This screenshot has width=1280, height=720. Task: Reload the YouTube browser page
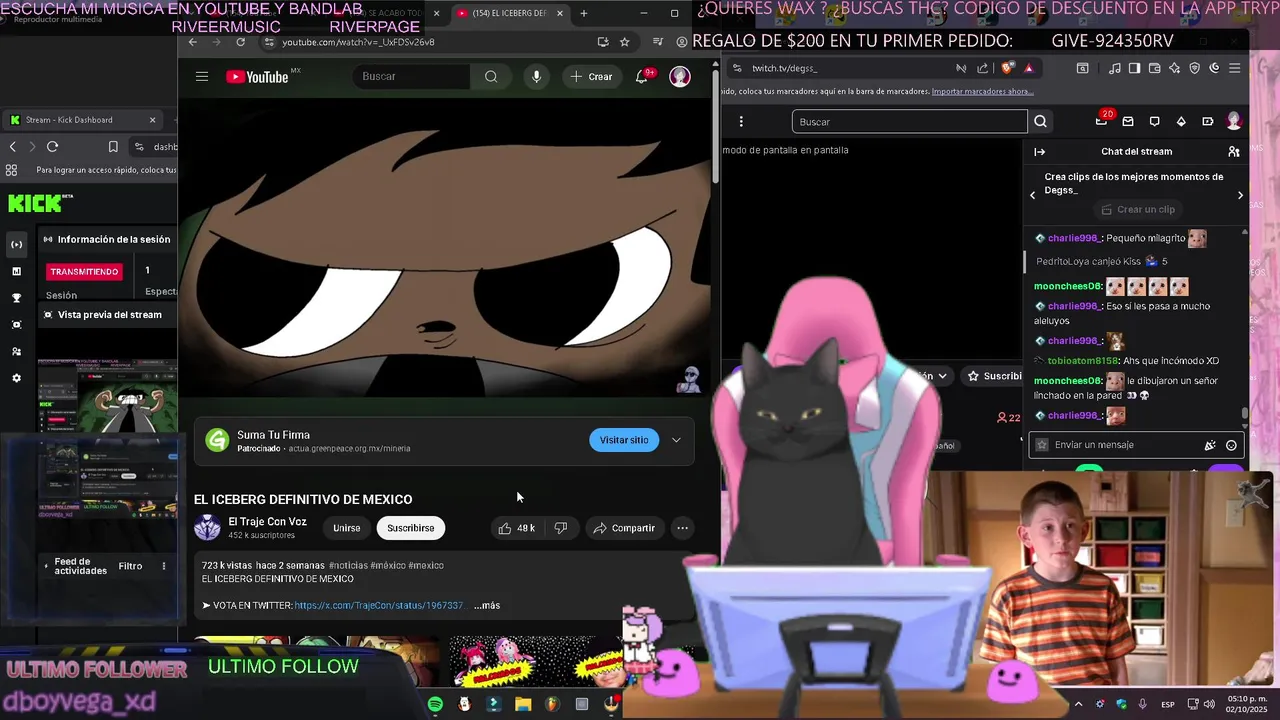240,42
